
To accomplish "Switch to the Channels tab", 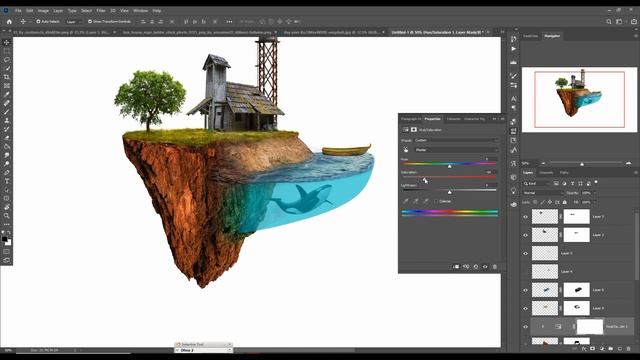I will 546,173.
